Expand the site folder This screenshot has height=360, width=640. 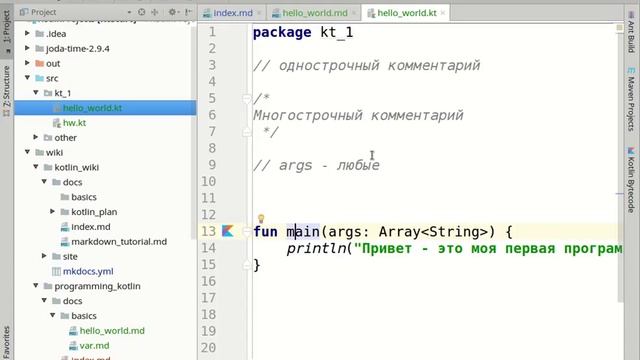click(44, 256)
